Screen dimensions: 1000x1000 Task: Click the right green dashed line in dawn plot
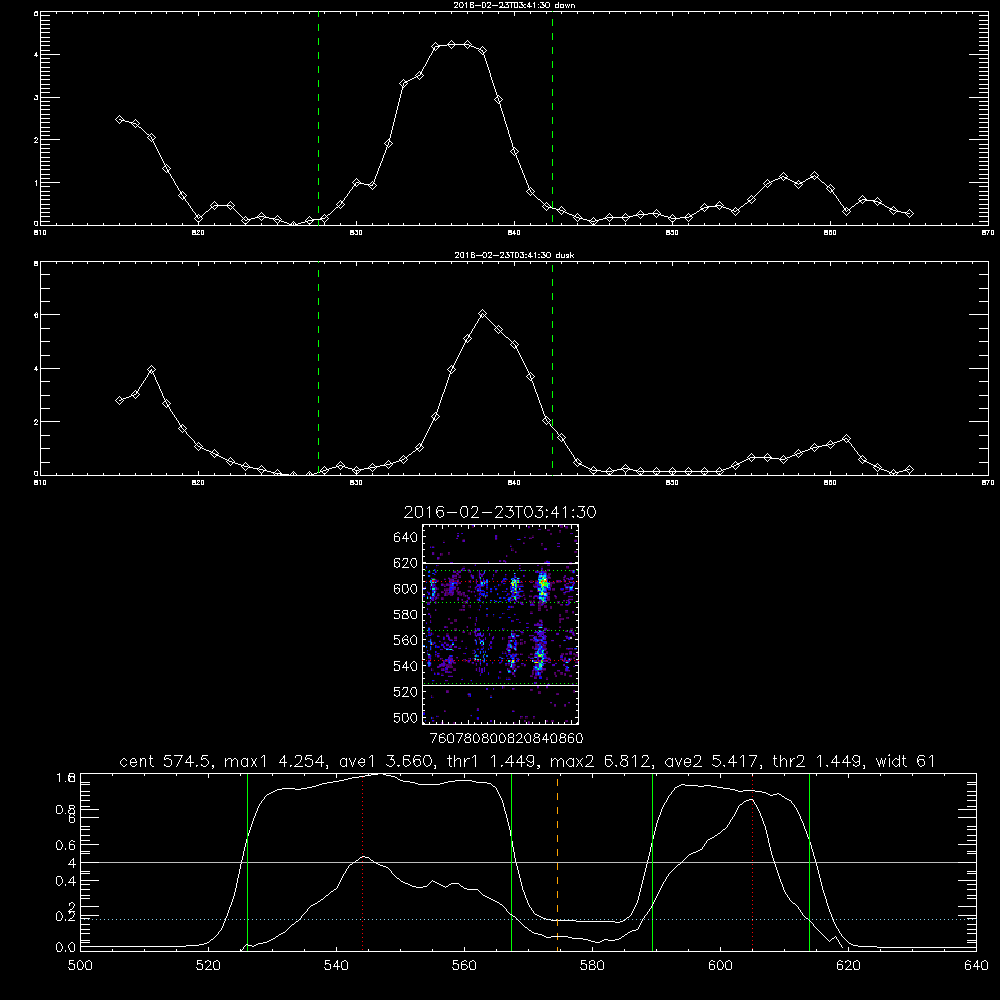point(552,118)
